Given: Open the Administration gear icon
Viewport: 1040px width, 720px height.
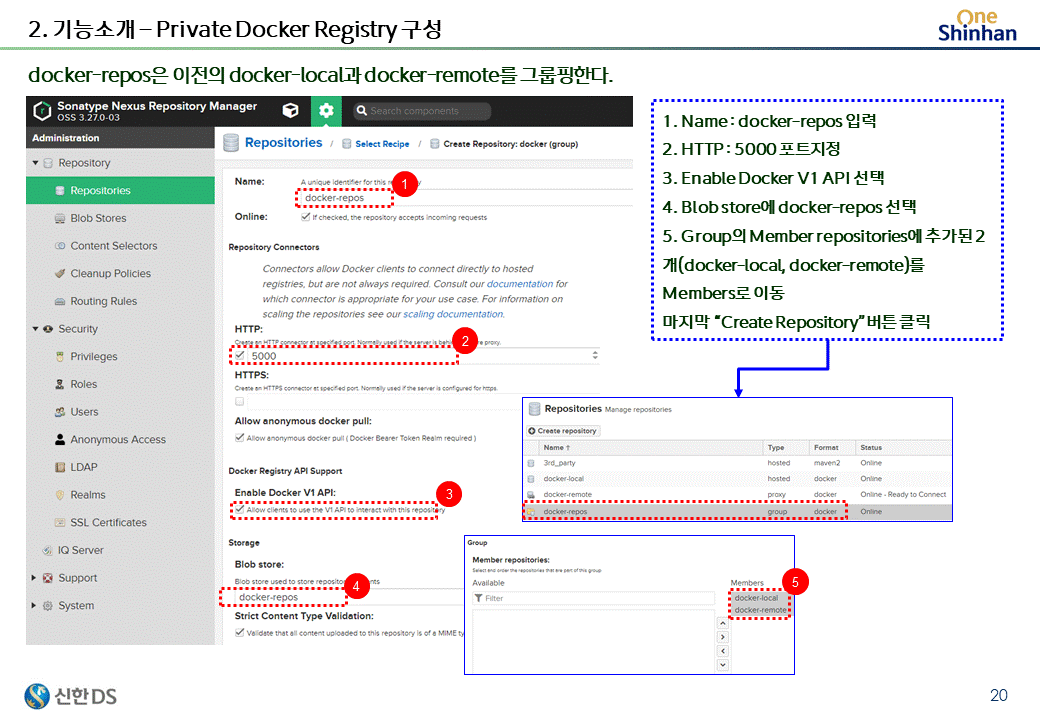Looking at the screenshot, I should pyautogui.click(x=326, y=111).
